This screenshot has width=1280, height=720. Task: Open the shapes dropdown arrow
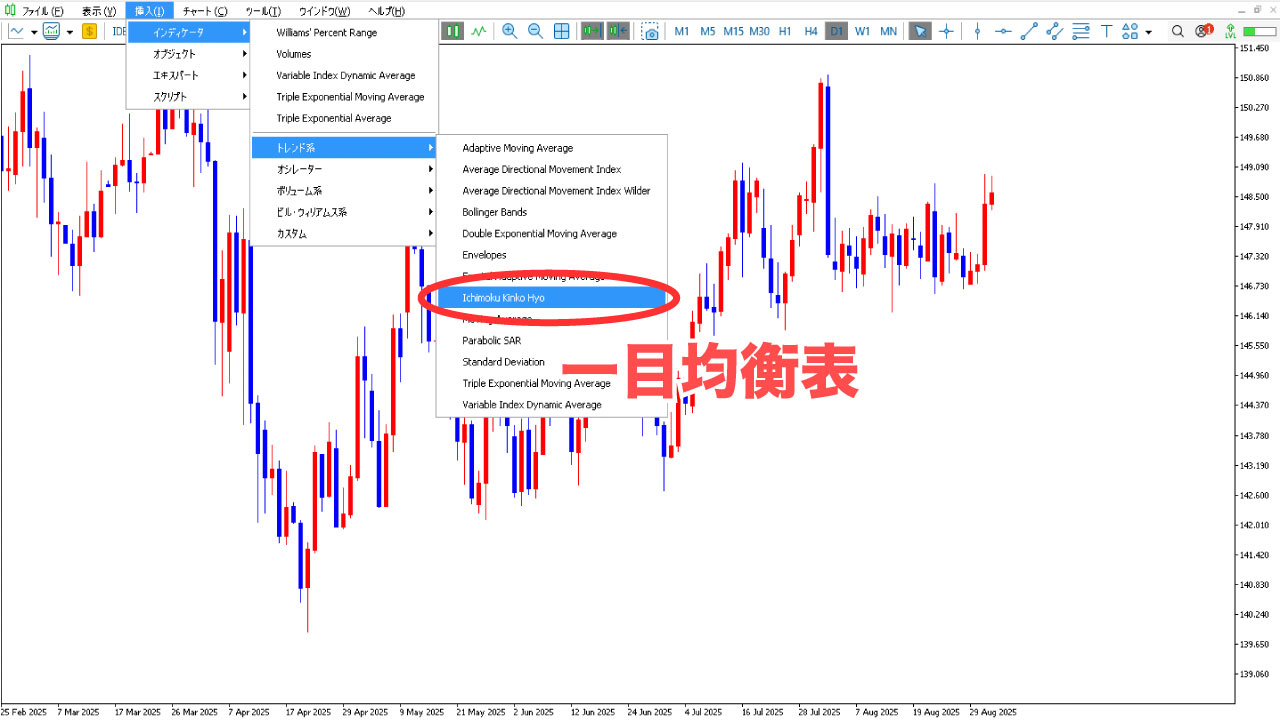point(1148,31)
